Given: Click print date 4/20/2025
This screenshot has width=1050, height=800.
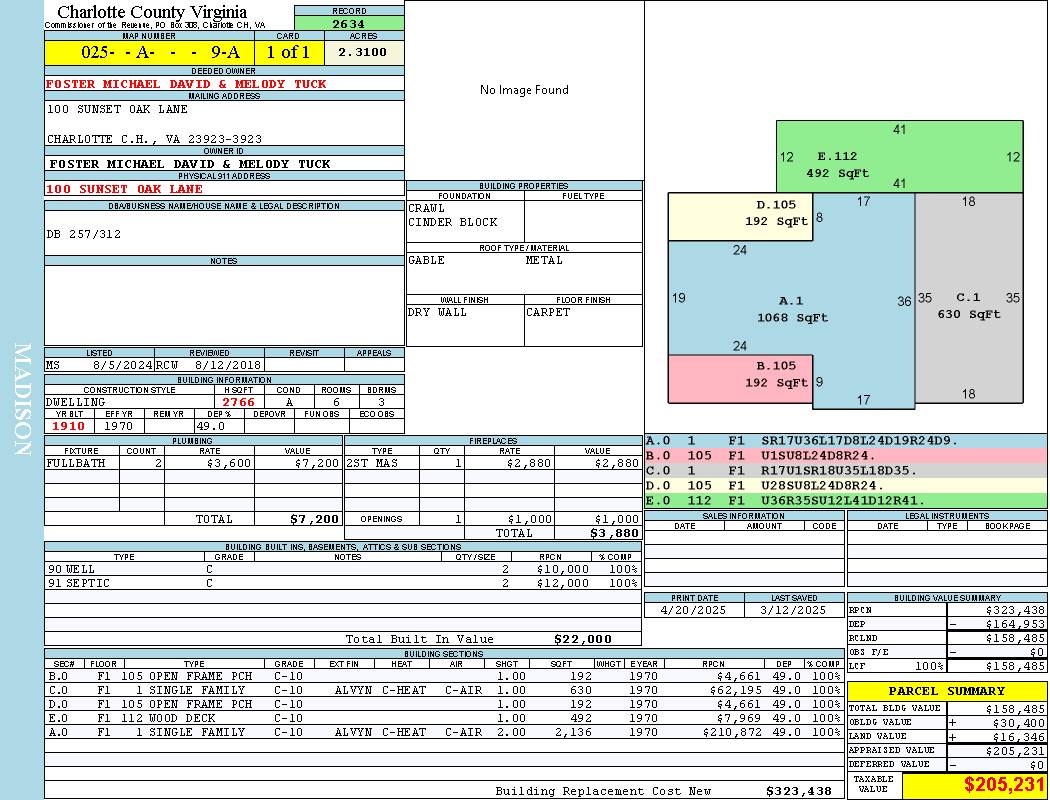Looking at the screenshot, I should point(693,611).
